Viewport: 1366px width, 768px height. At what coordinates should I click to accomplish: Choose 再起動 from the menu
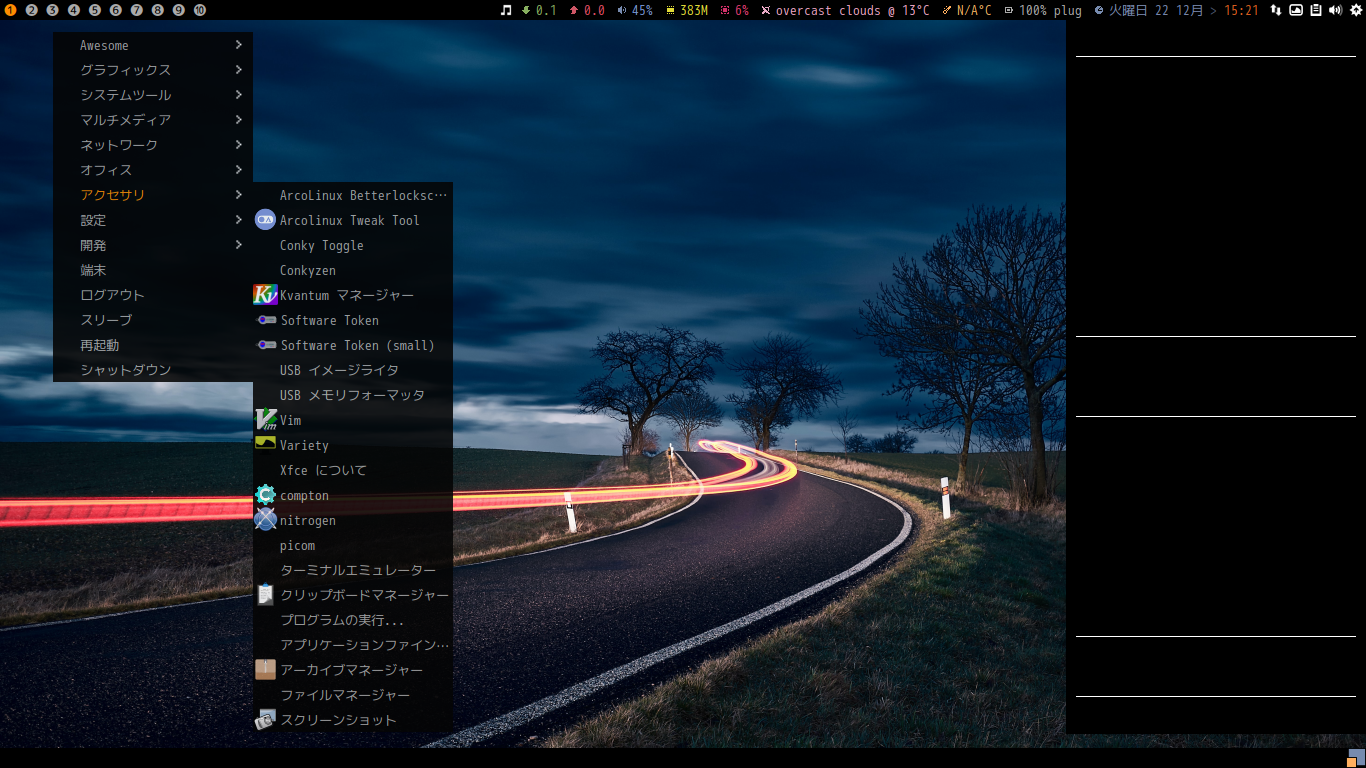point(153,345)
